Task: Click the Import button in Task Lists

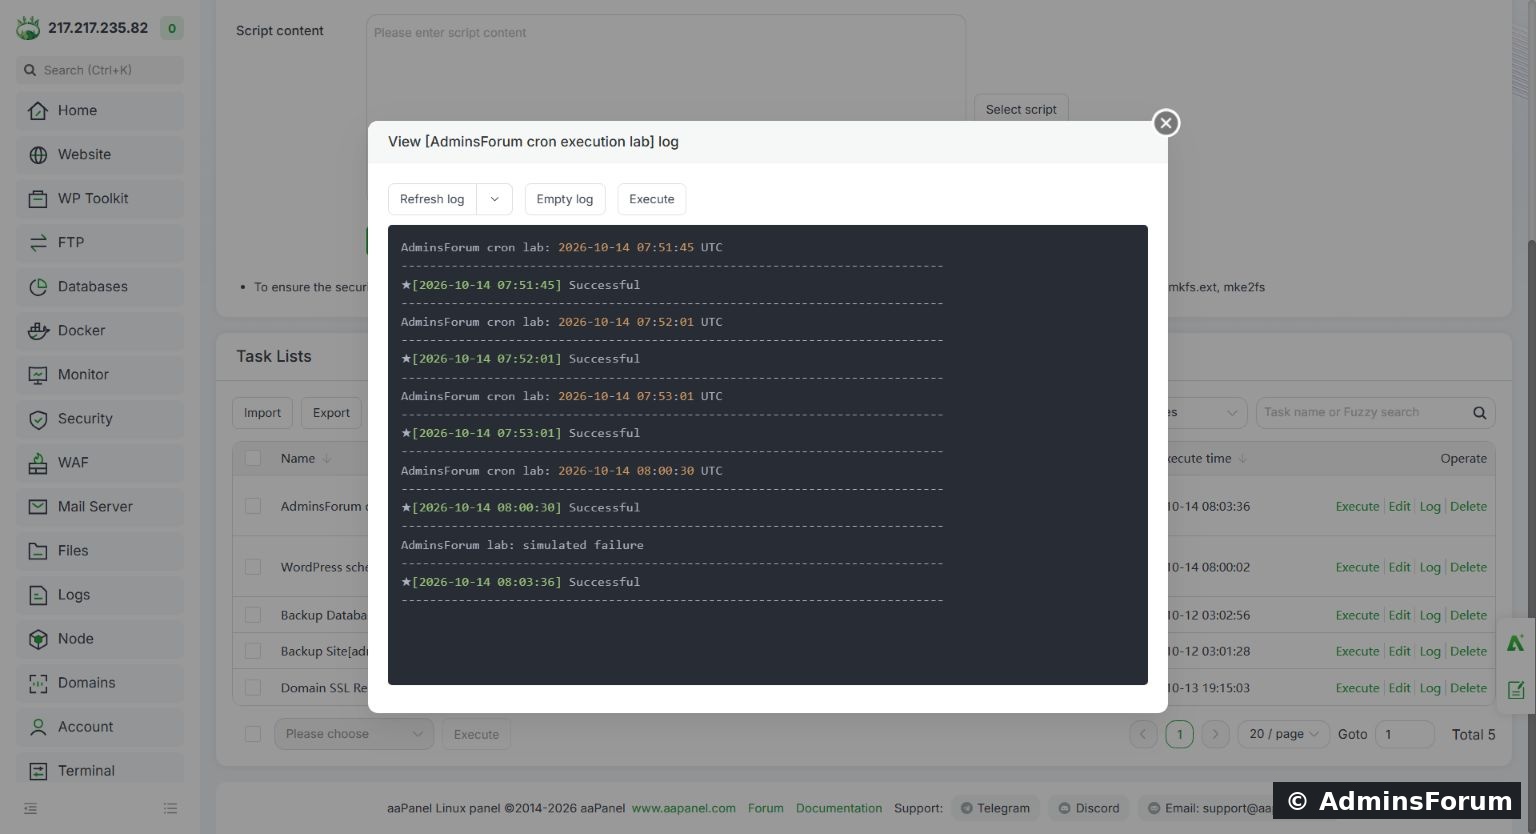Action: [263, 413]
